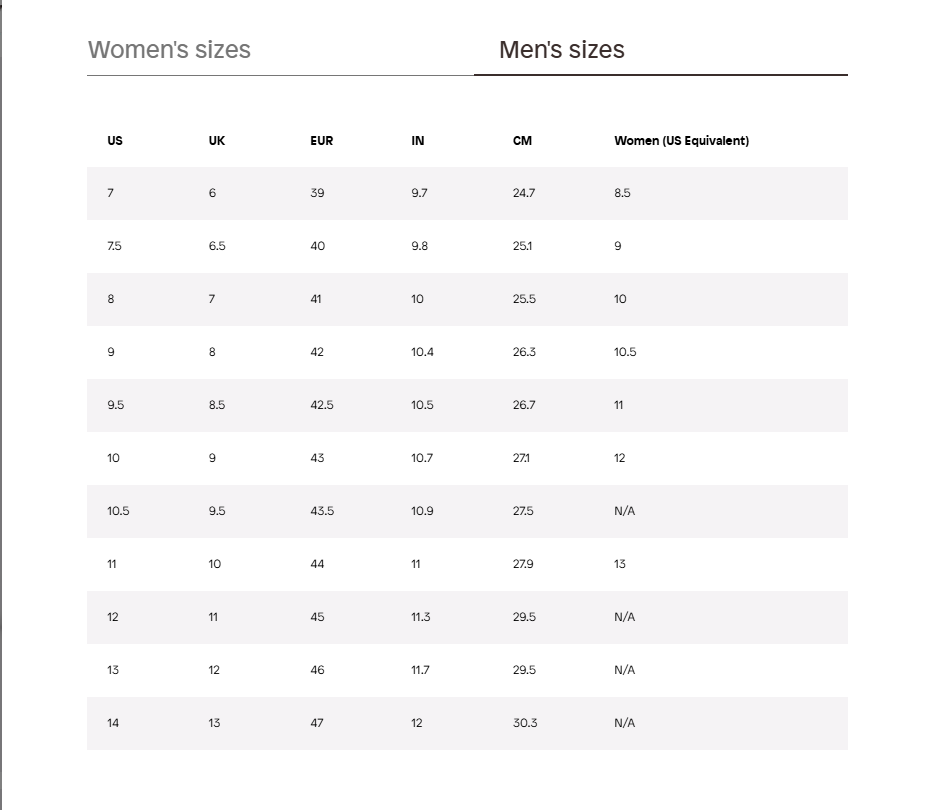Click the 25.1 CM value
The image size is (927, 810).
pyautogui.click(x=523, y=246)
